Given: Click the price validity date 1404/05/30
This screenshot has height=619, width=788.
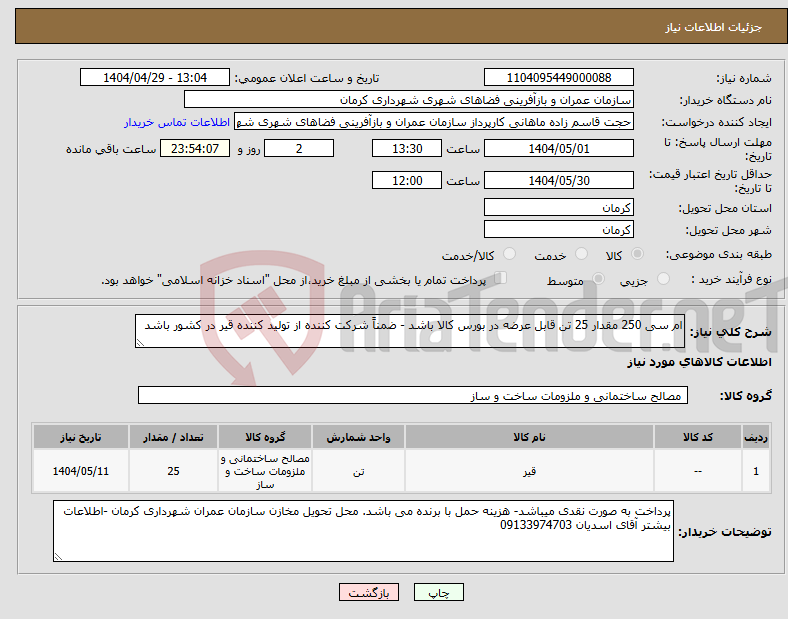Looking at the screenshot, I should (x=558, y=180).
